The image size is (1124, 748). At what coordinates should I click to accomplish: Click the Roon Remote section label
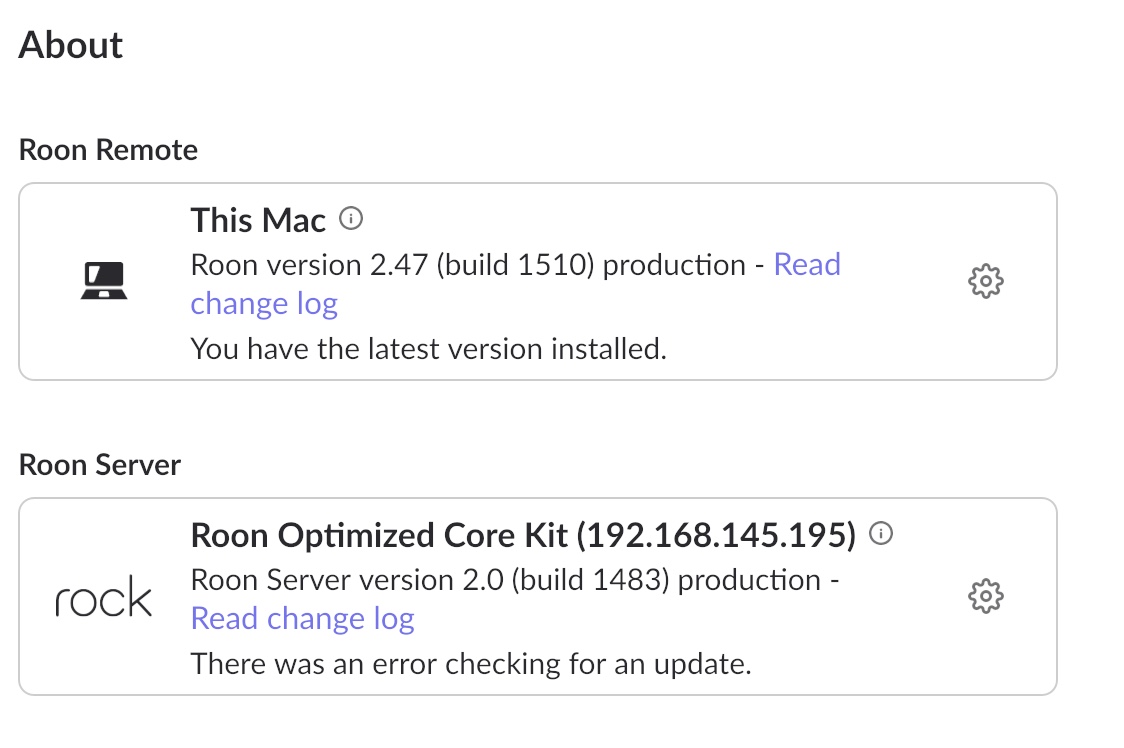108,150
